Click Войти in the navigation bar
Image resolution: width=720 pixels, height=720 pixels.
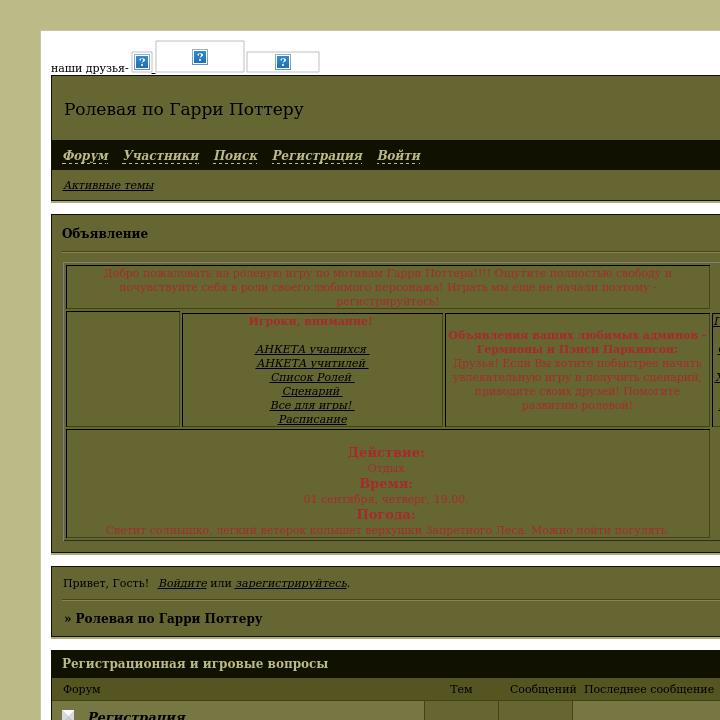click(x=399, y=155)
